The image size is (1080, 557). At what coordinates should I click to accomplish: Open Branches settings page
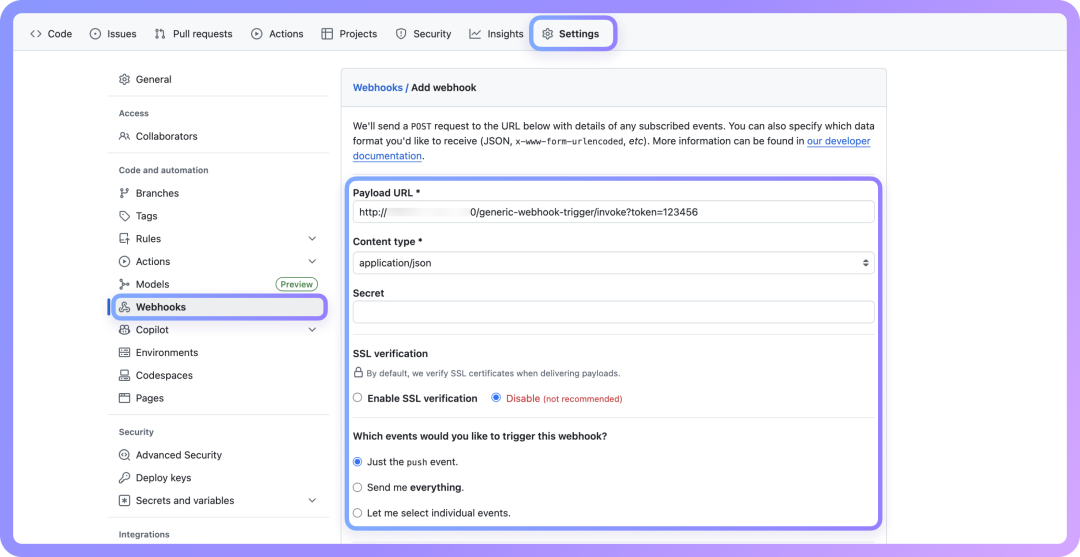pyautogui.click(x=157, y=193)
